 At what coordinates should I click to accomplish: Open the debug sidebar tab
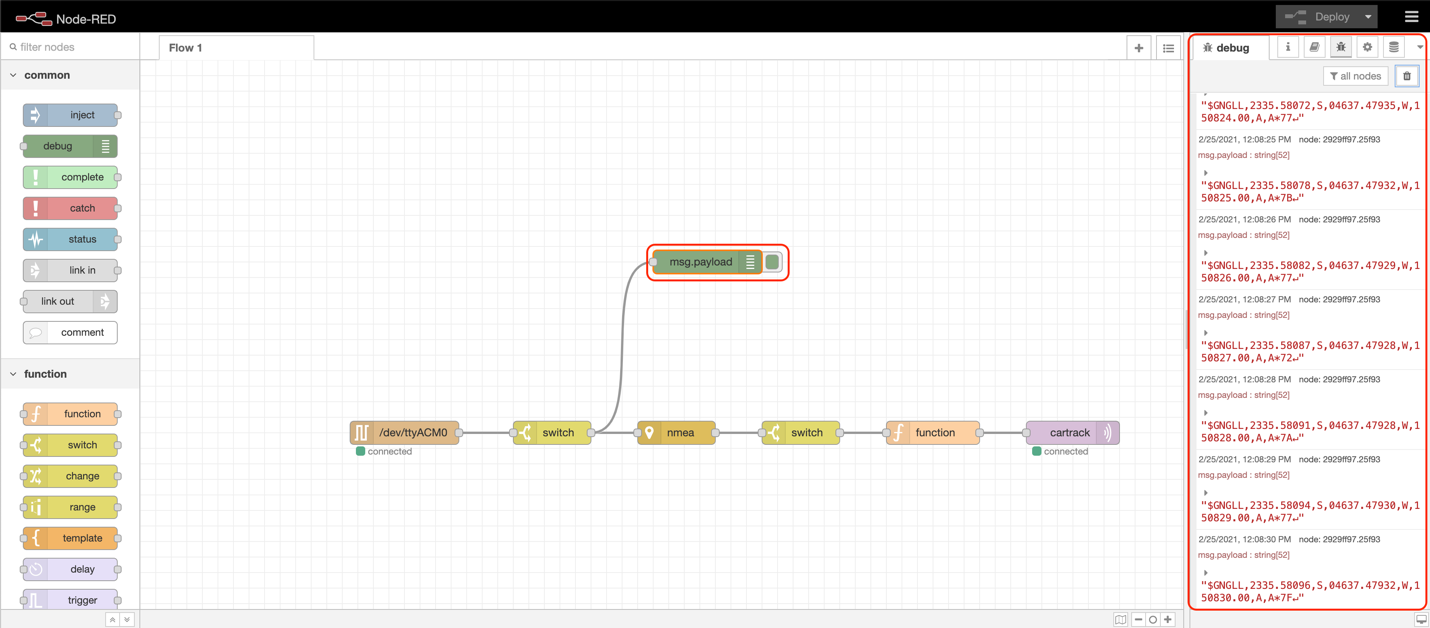[1228, 47]
